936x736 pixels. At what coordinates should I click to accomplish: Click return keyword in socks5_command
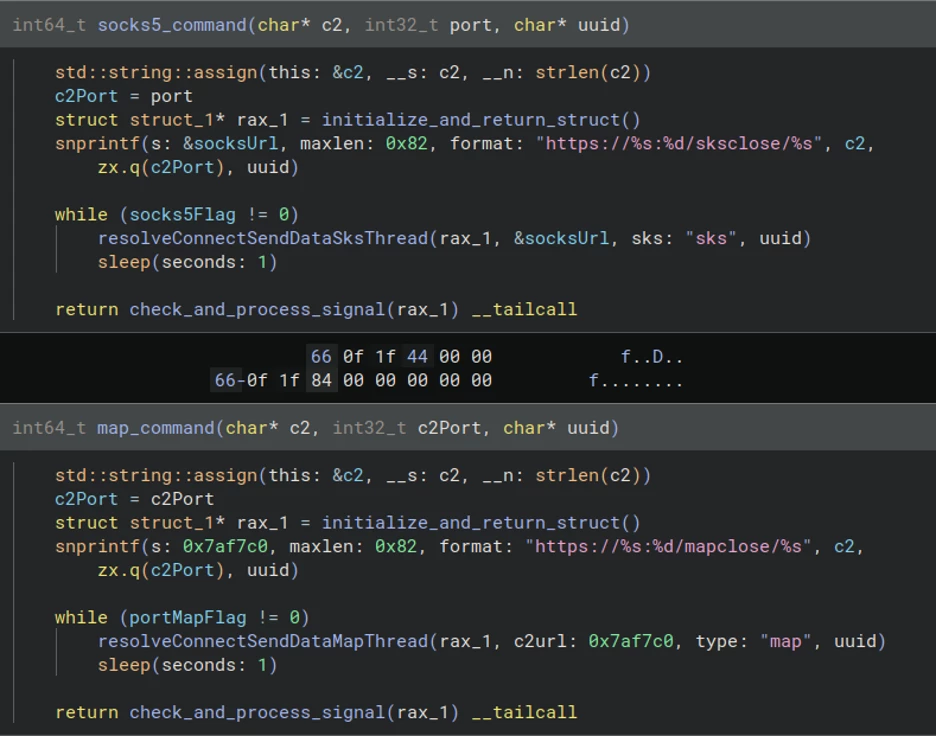(87, 309)
